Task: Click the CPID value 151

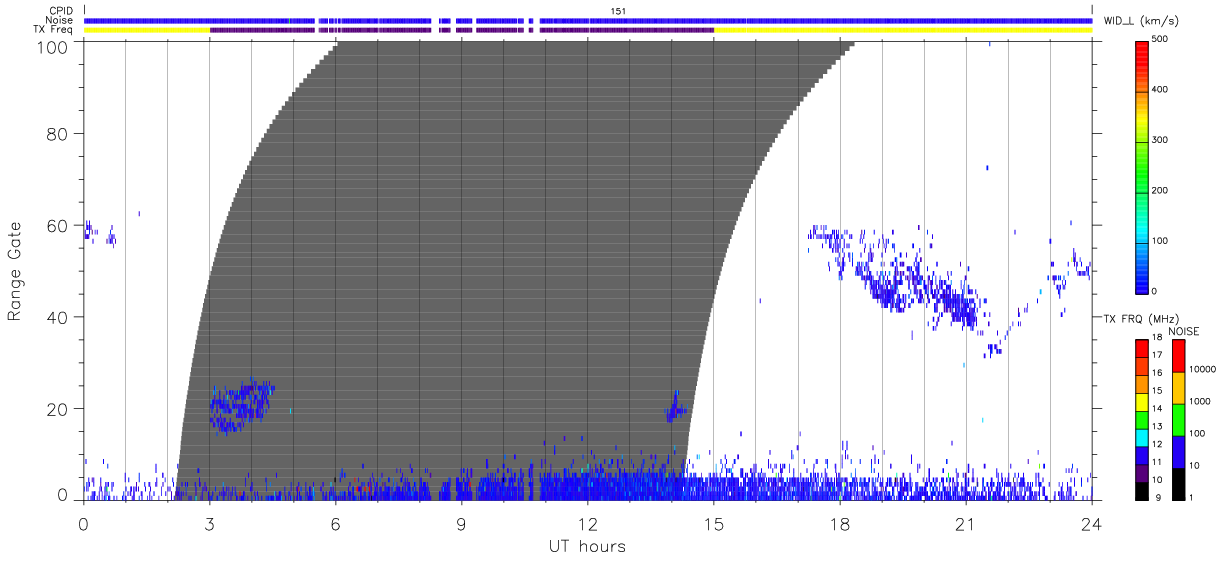Action: (x=618, y=11)
